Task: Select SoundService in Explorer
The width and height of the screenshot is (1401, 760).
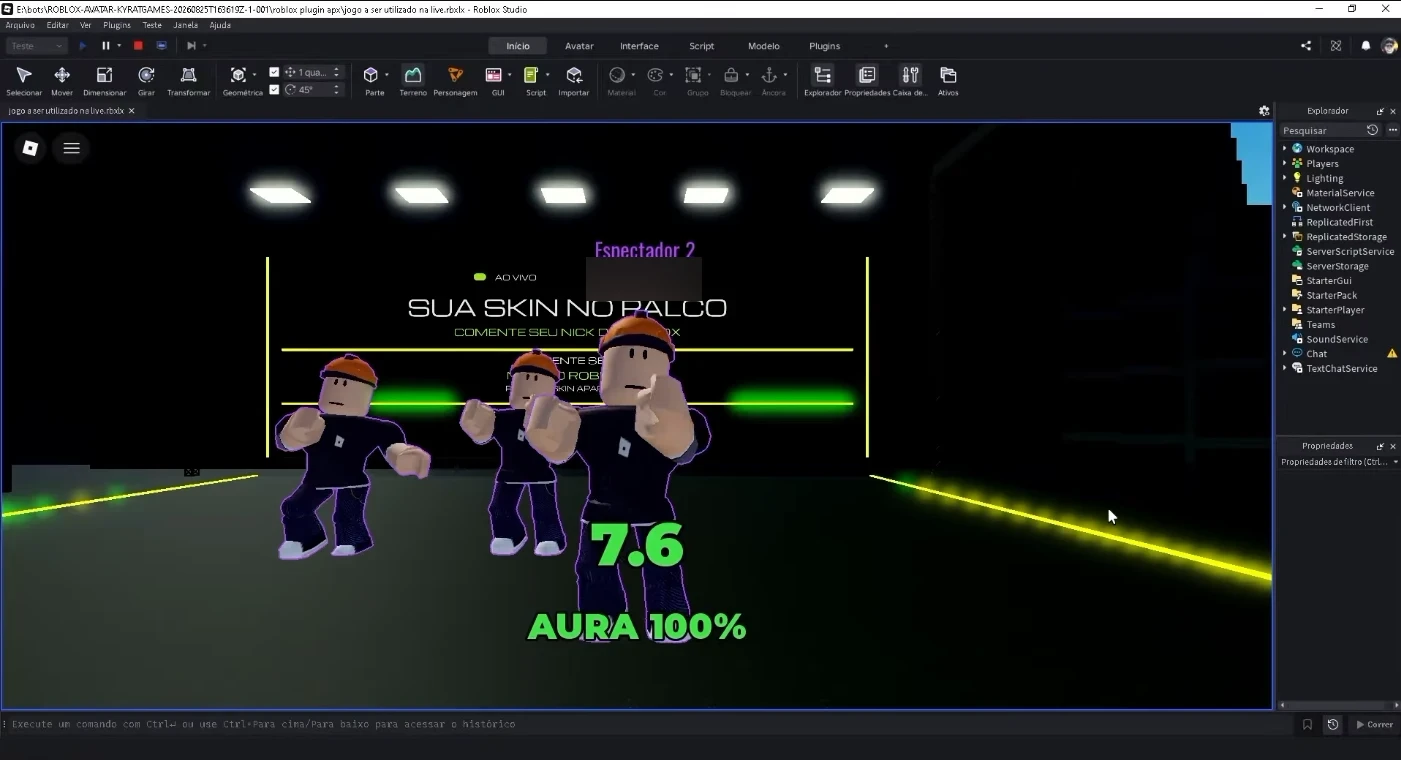Action: pyautogui.click(x=1336, y=340)
